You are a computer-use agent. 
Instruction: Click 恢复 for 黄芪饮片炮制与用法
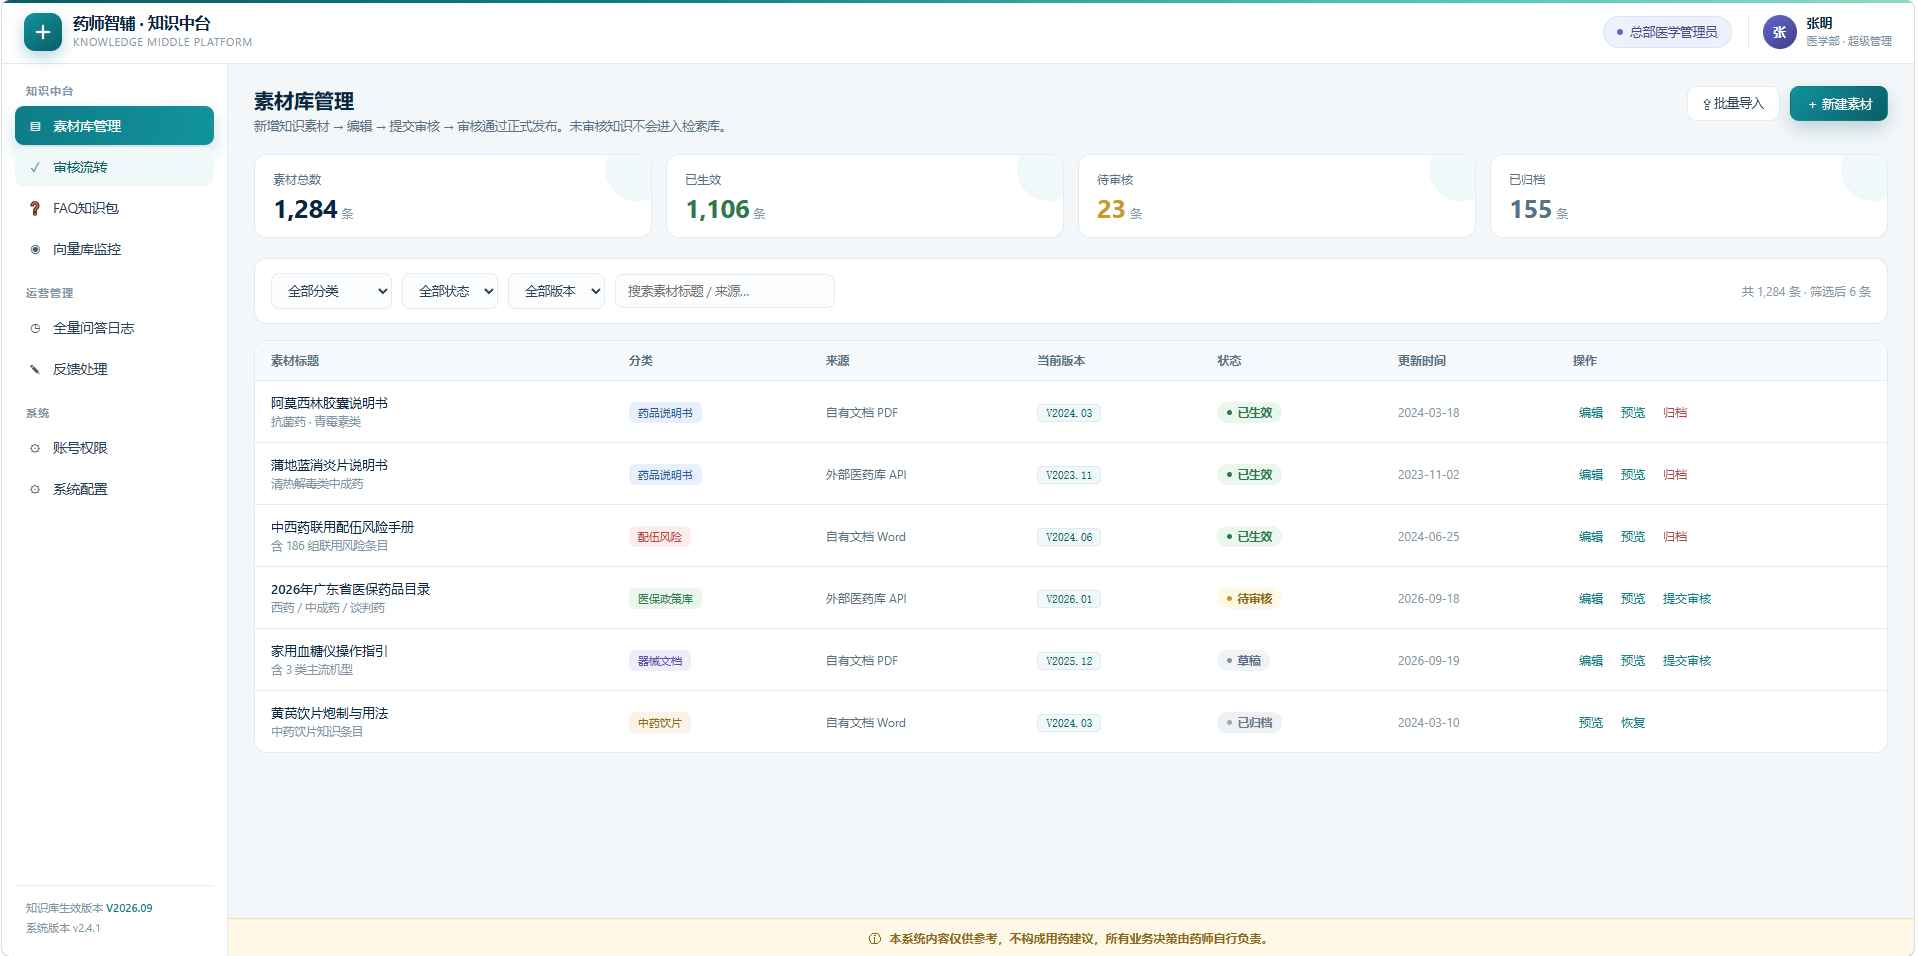(1632, 723)
